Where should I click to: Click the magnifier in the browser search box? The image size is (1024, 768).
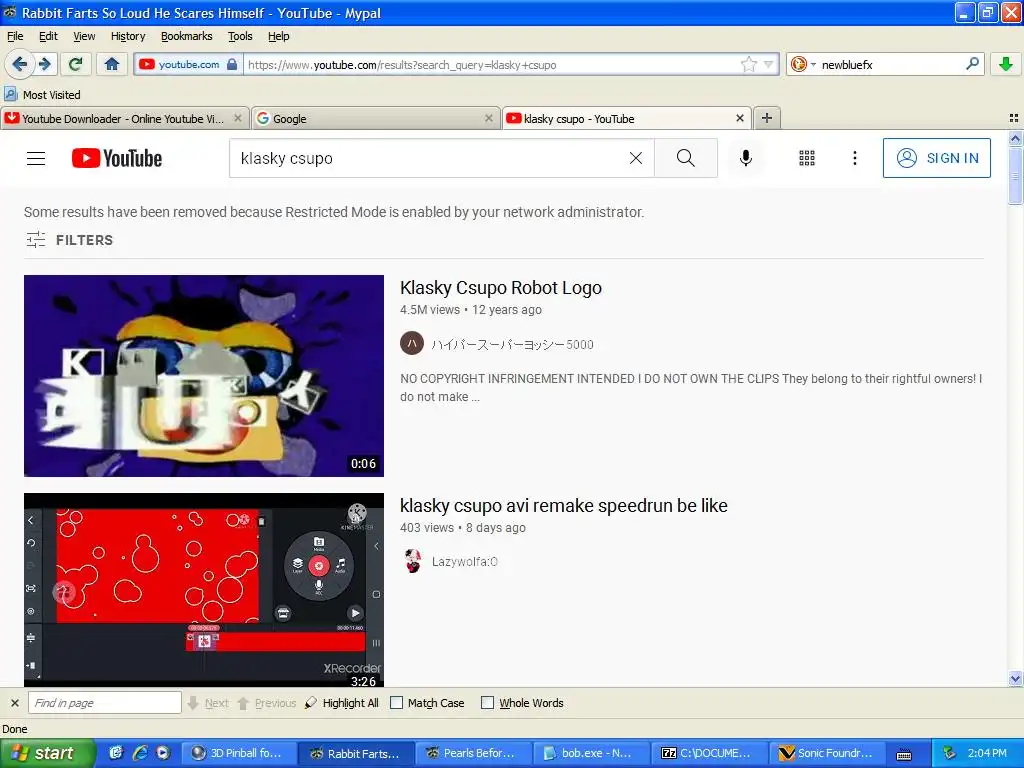pos(972,64)
